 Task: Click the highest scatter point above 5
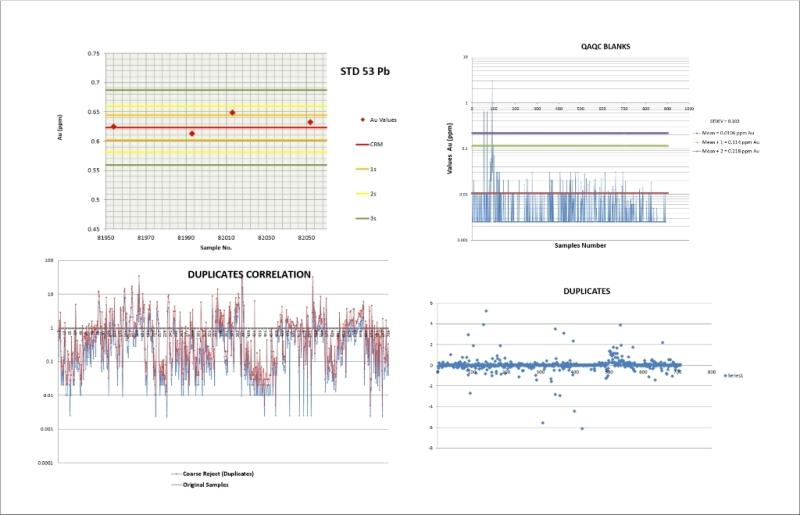486,311
